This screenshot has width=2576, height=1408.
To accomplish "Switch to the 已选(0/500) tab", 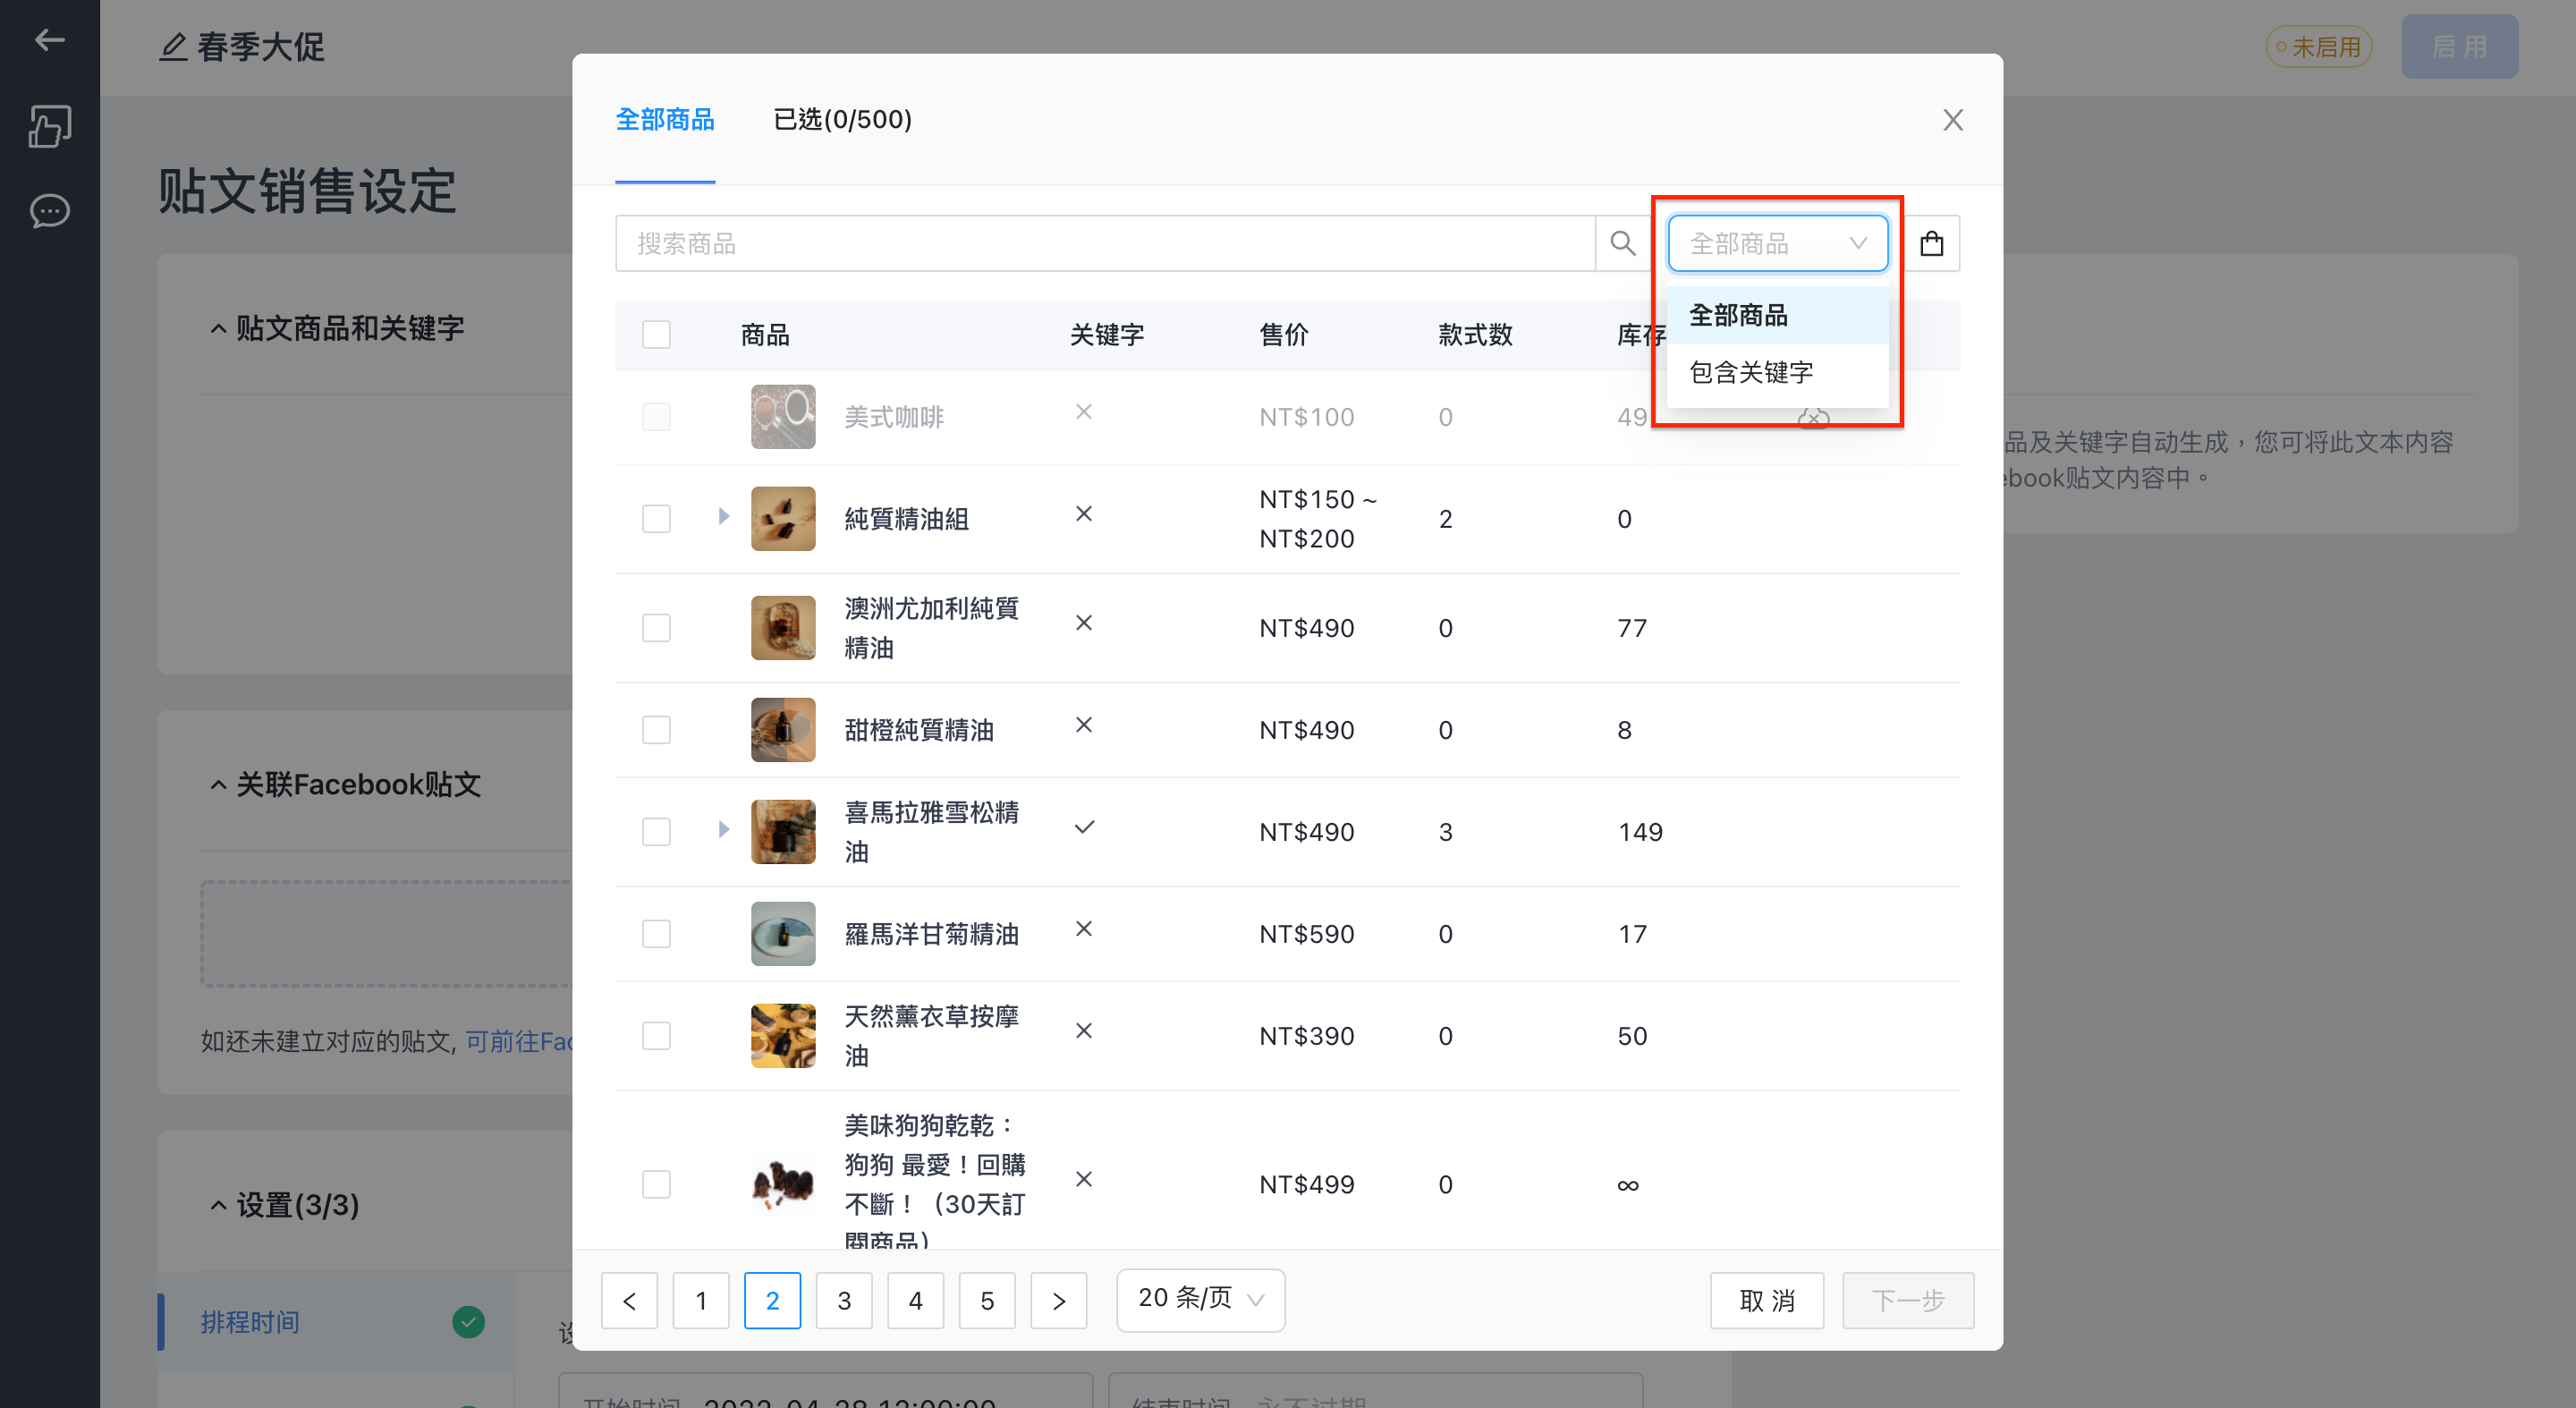I will click(842, 119).
